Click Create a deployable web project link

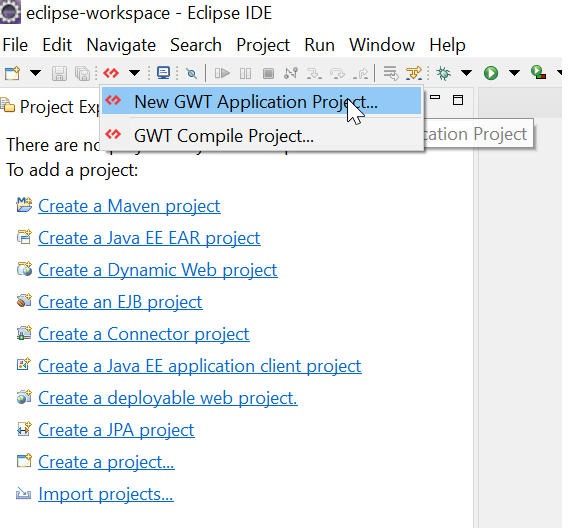pos(168,398)
